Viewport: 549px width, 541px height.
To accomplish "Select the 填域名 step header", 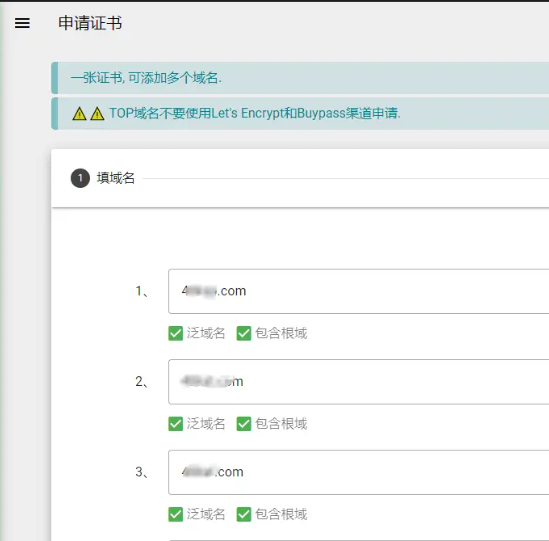I will (x=116, y=178).
